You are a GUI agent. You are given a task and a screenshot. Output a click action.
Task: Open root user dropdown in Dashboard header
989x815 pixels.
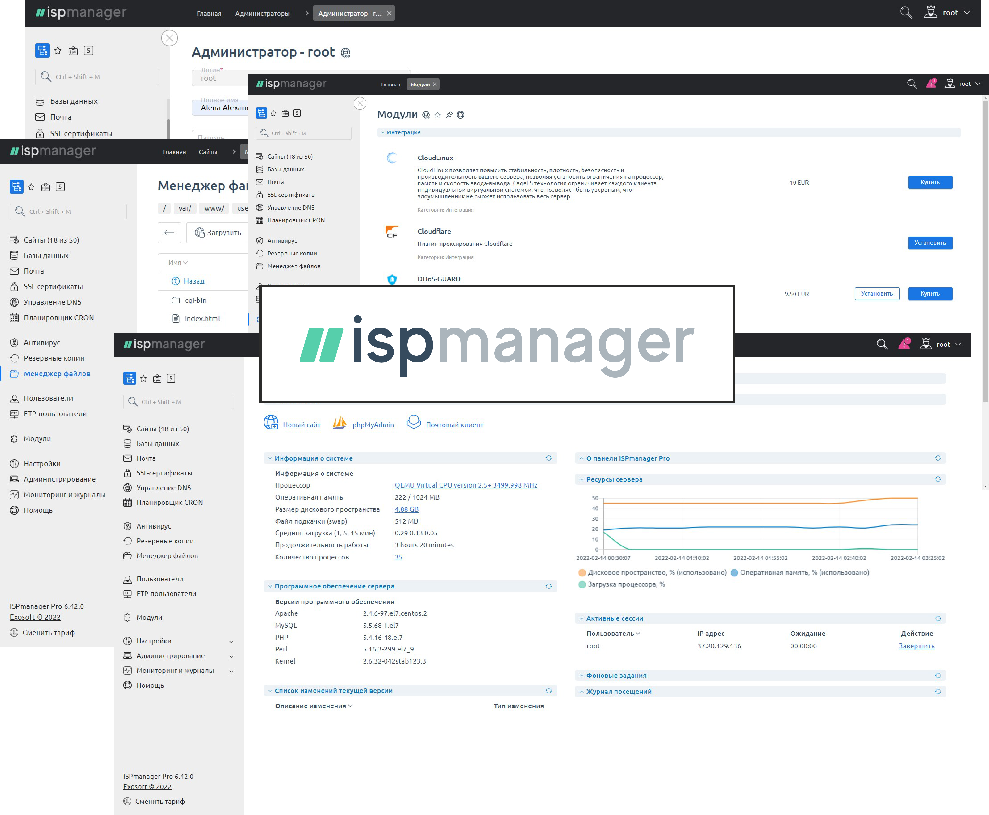pyautogui.click(x=942, y=344)
